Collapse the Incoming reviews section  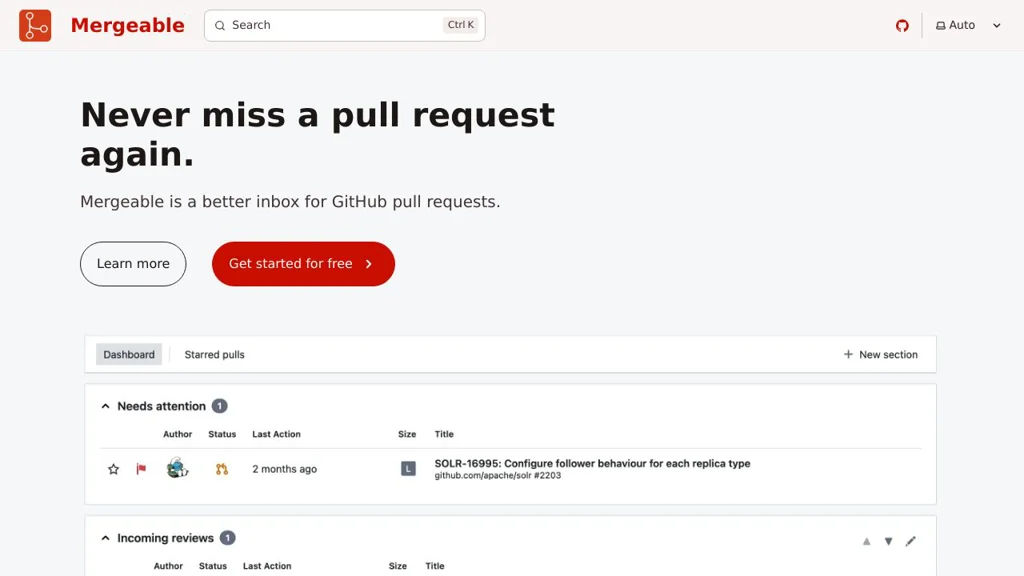click(106, 539)
